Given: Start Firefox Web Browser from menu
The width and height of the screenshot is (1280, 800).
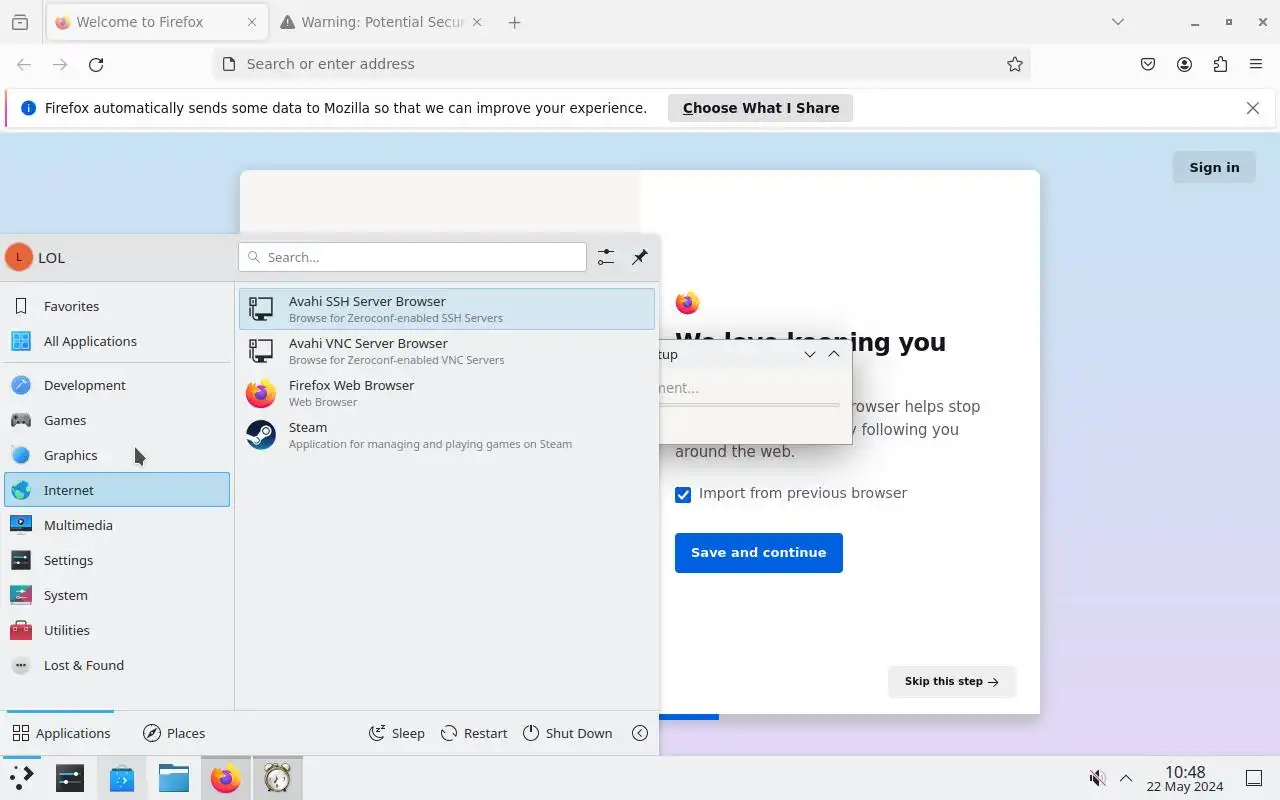Looking at the screenshot, I should point(447,393).
